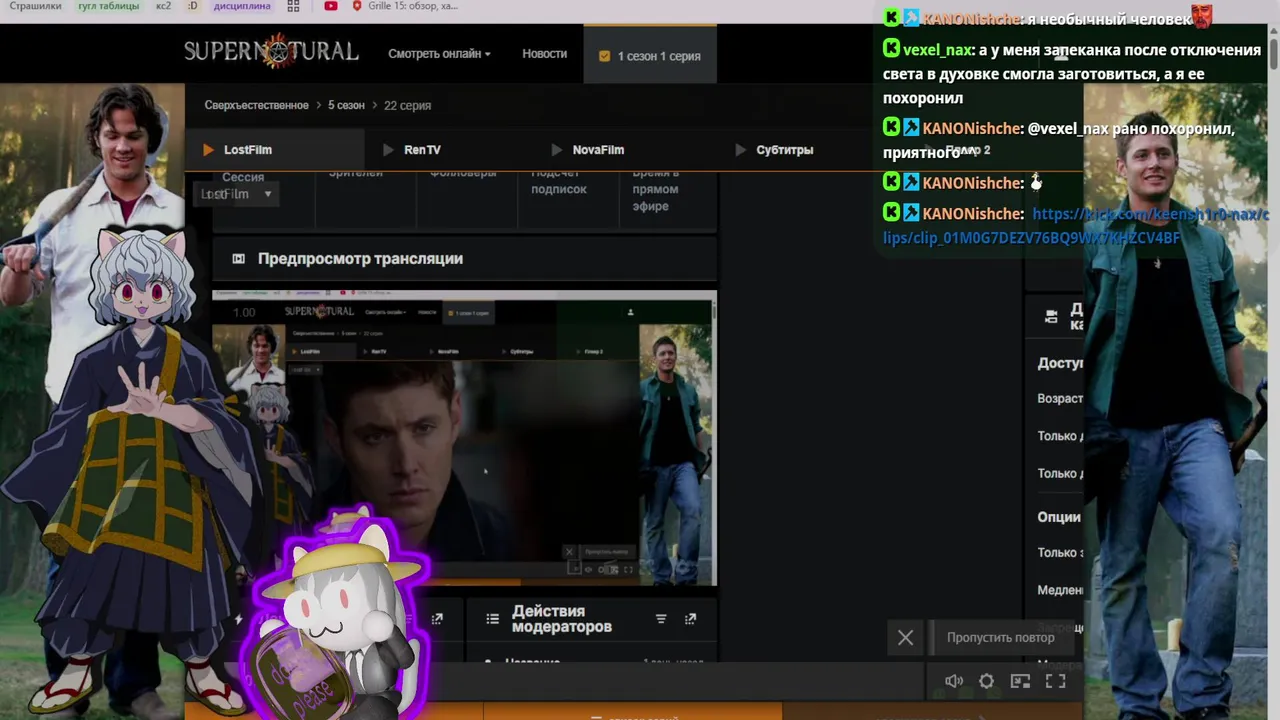The width and height of the screenshot is (1280, 720).
Task: Toggle the 1 сезон 1 серия checkbox
Action: point(604,56)
